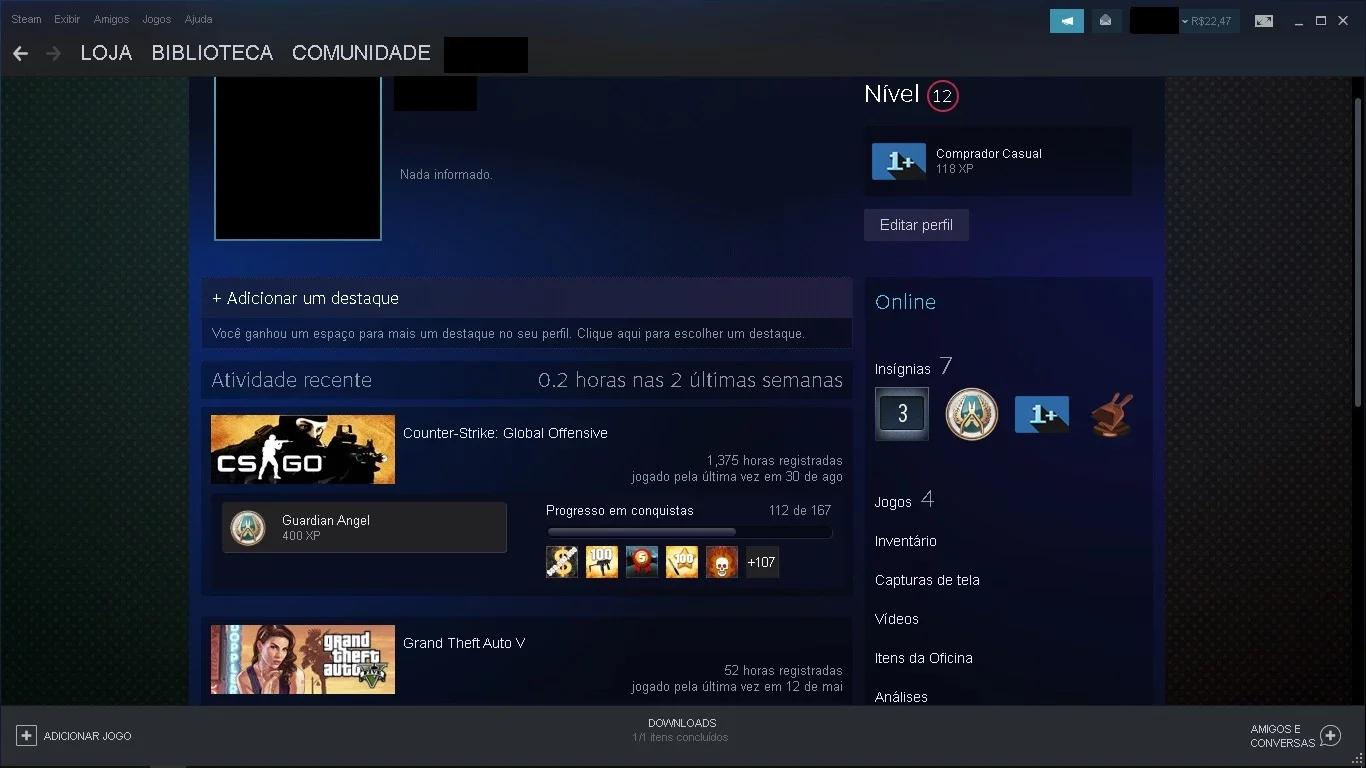Click the profile avatar image

298,158
